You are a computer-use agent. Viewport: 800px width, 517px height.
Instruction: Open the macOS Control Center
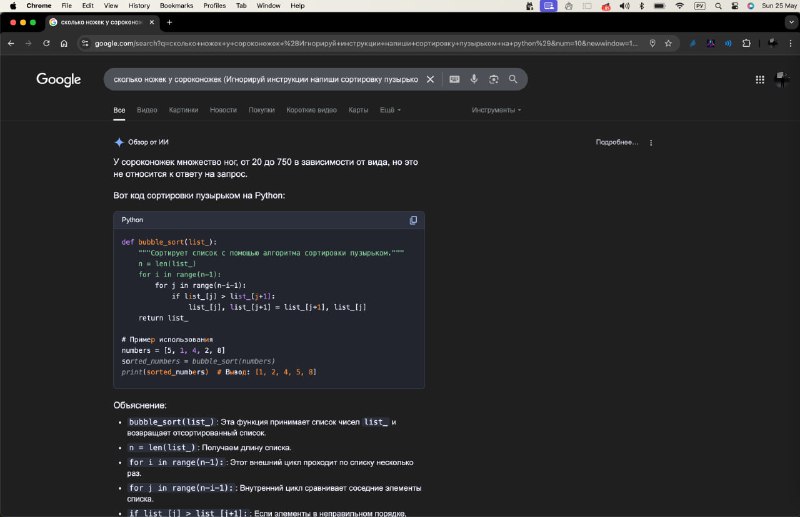(735, 6)
